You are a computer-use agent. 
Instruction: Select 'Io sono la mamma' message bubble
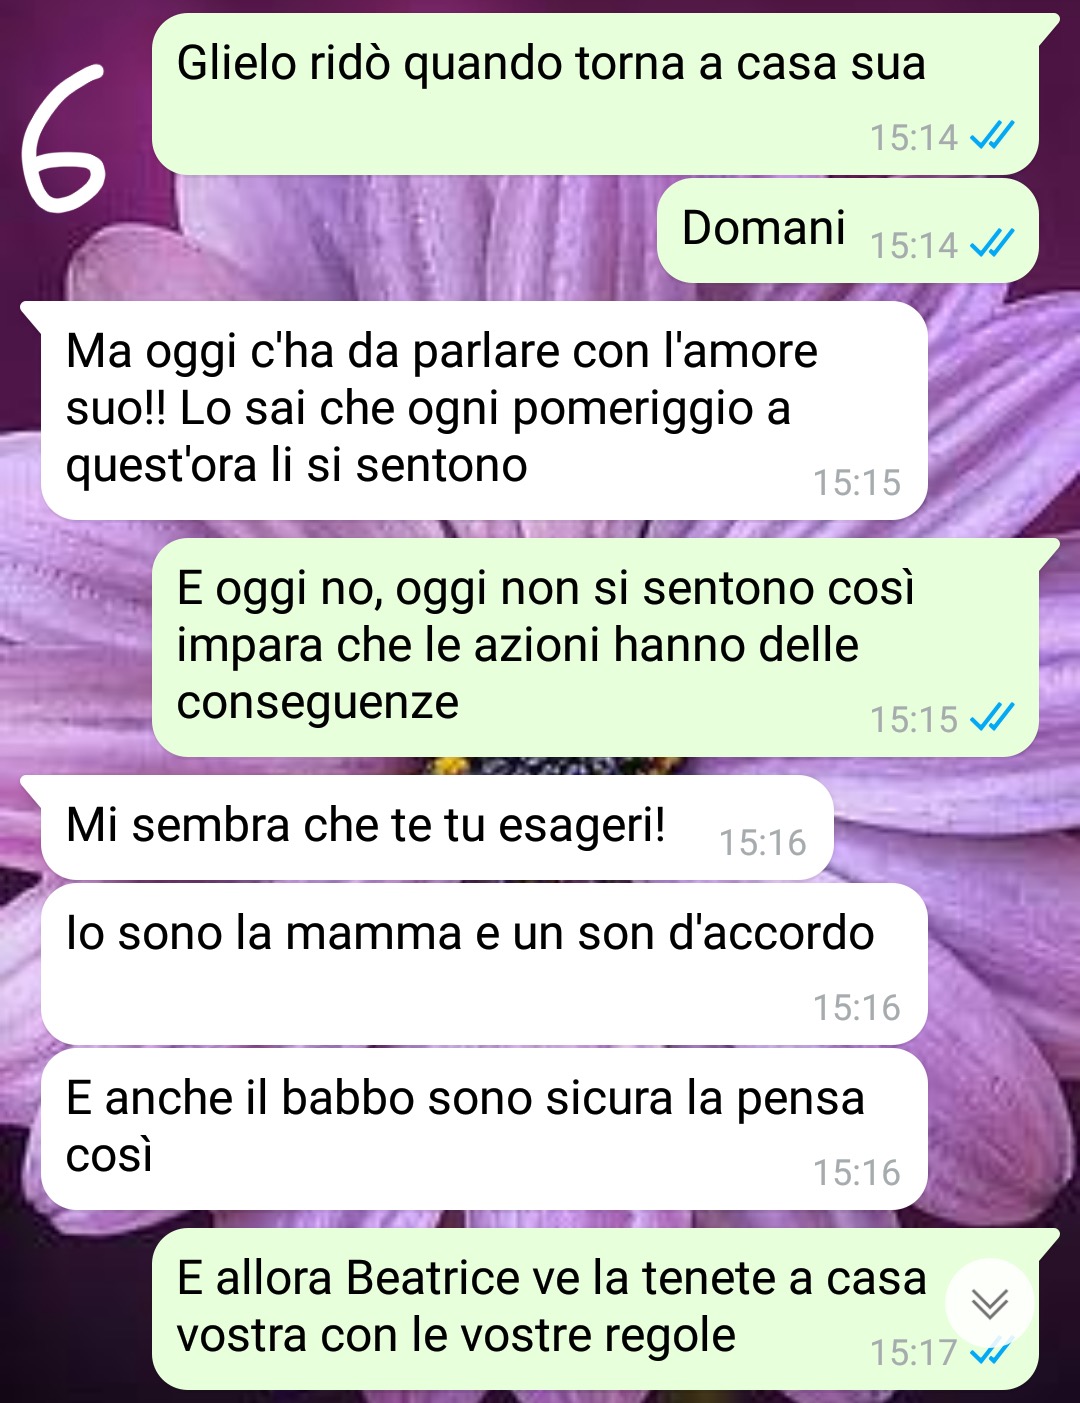[484, 964]
